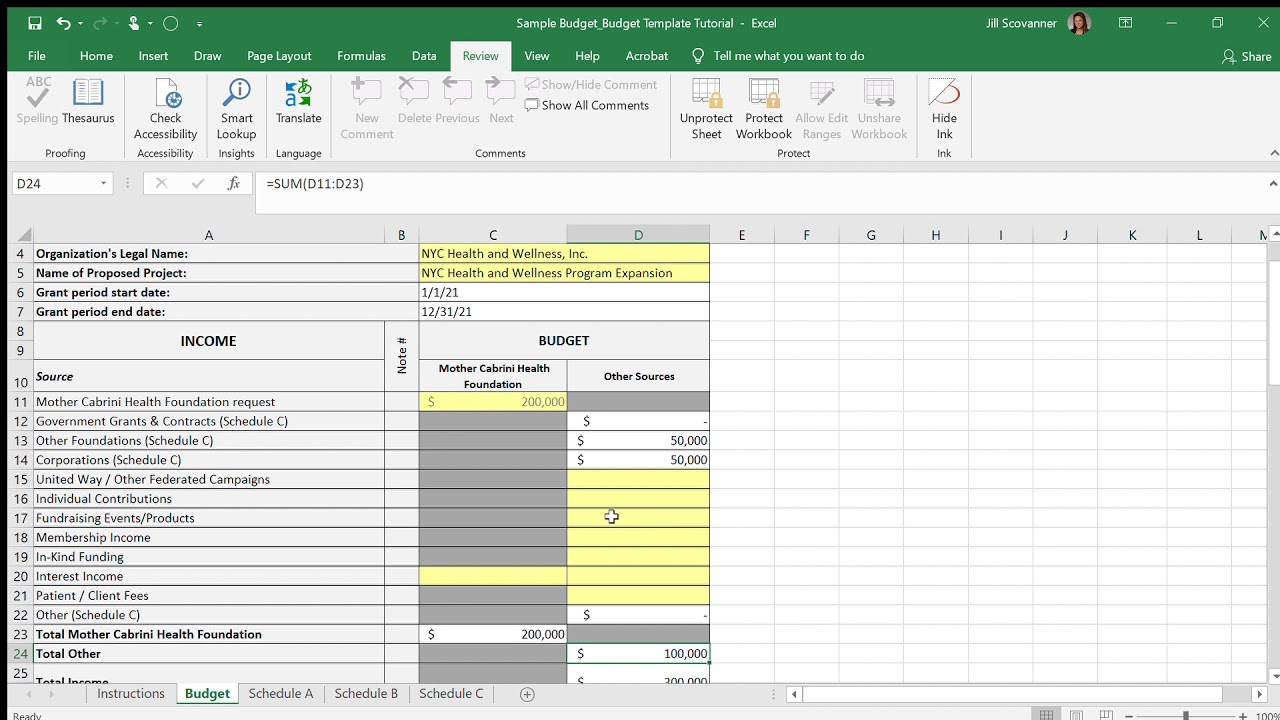
Task: Open the Page Layout tab
Action: coord(279,56)
